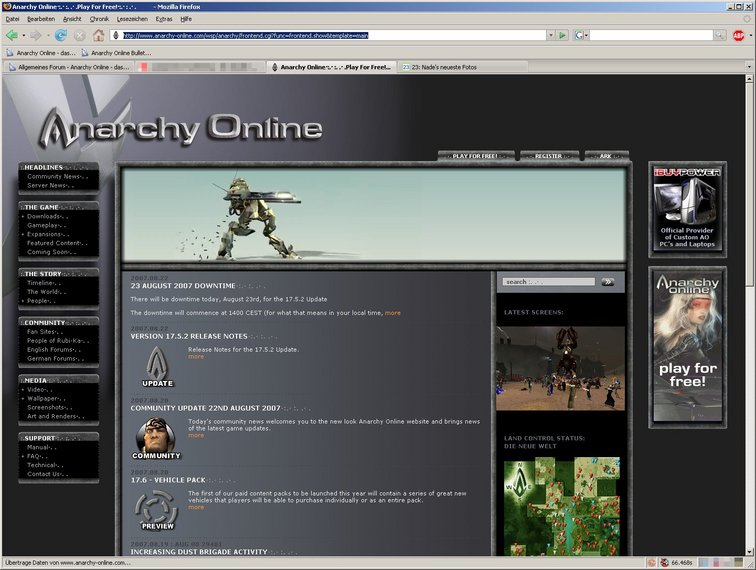Open Contact Us under Support

point(44,474)
